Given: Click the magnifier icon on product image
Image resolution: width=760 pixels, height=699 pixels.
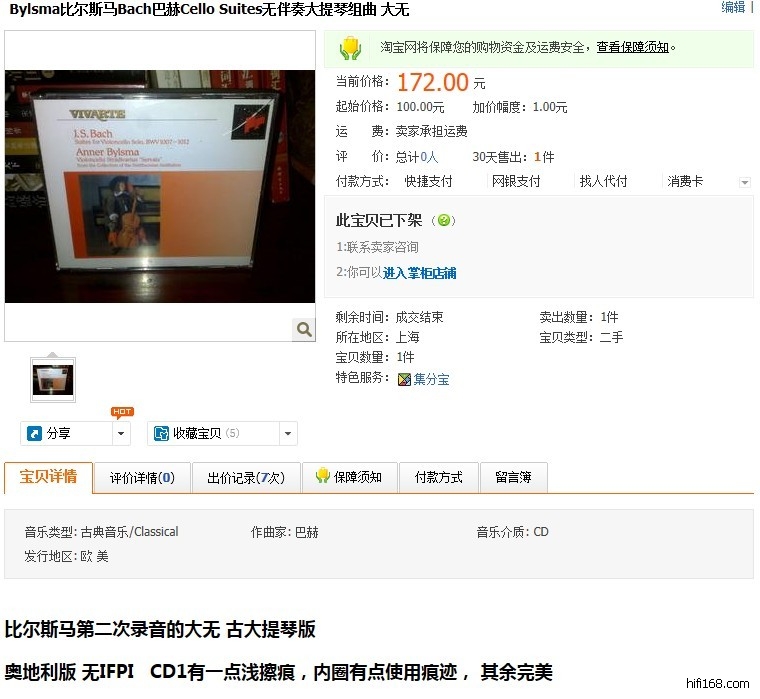Looking at the screenshot, I should click(303, 329).
